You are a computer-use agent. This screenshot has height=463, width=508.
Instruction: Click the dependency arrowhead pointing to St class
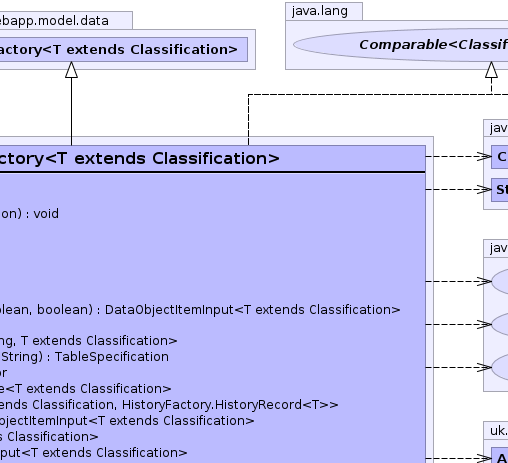point(484,189)
